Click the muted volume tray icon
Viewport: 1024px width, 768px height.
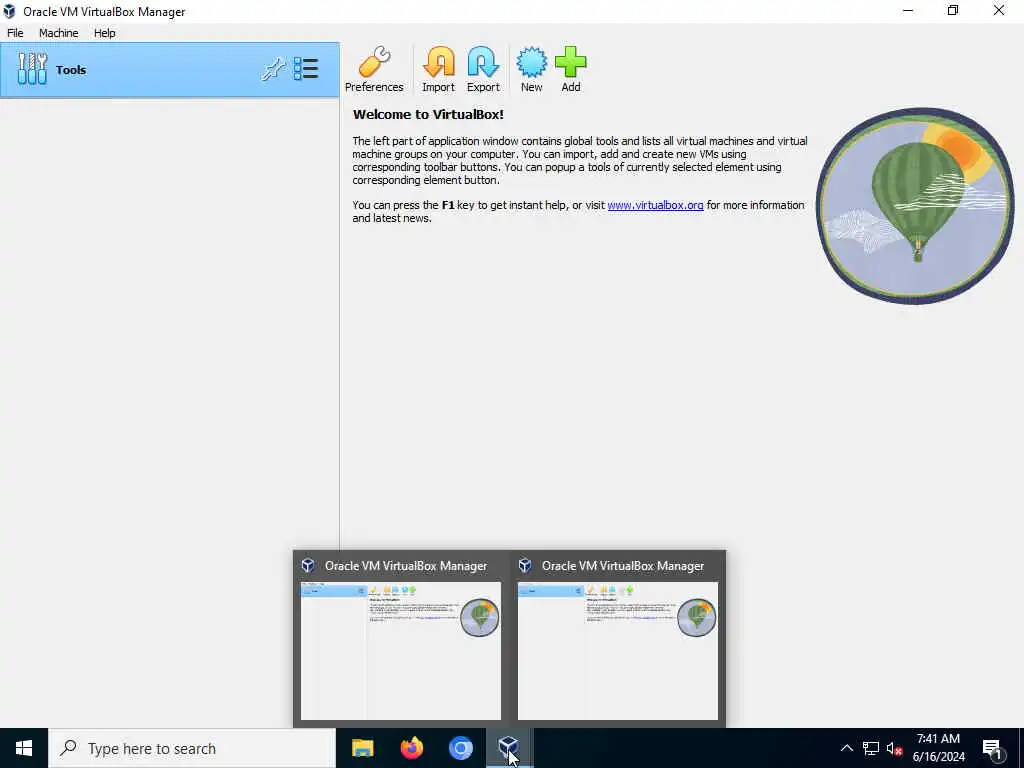[894, 748]
